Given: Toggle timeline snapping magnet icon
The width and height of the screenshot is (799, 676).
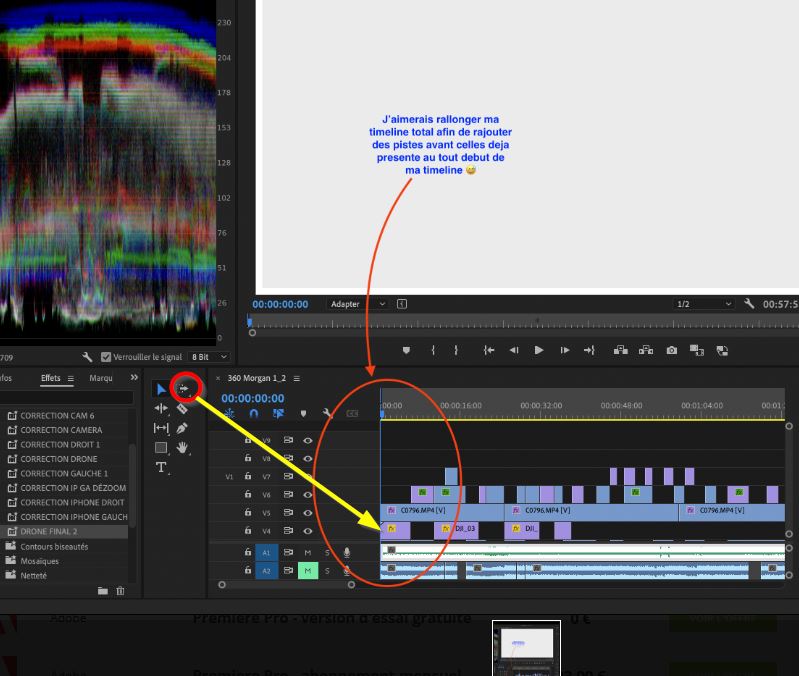Looking at the screenshot, I should point(254,413).
